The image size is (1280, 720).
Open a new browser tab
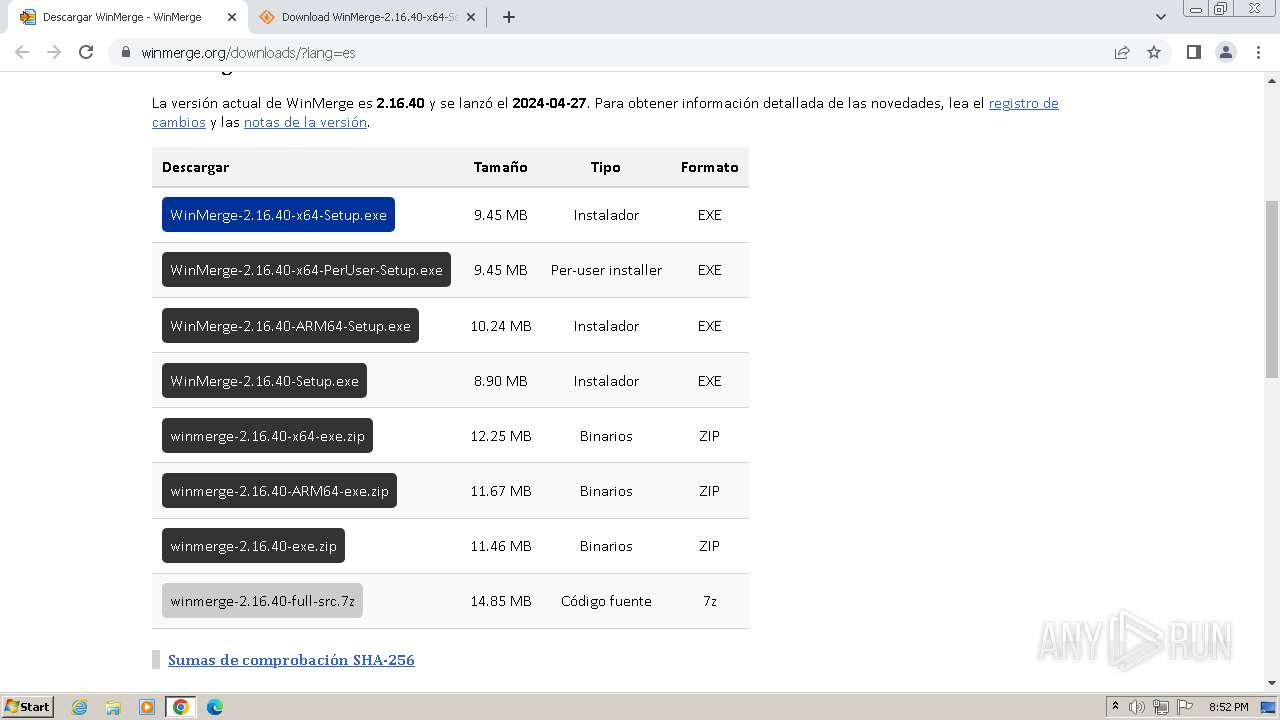point(508,17)
